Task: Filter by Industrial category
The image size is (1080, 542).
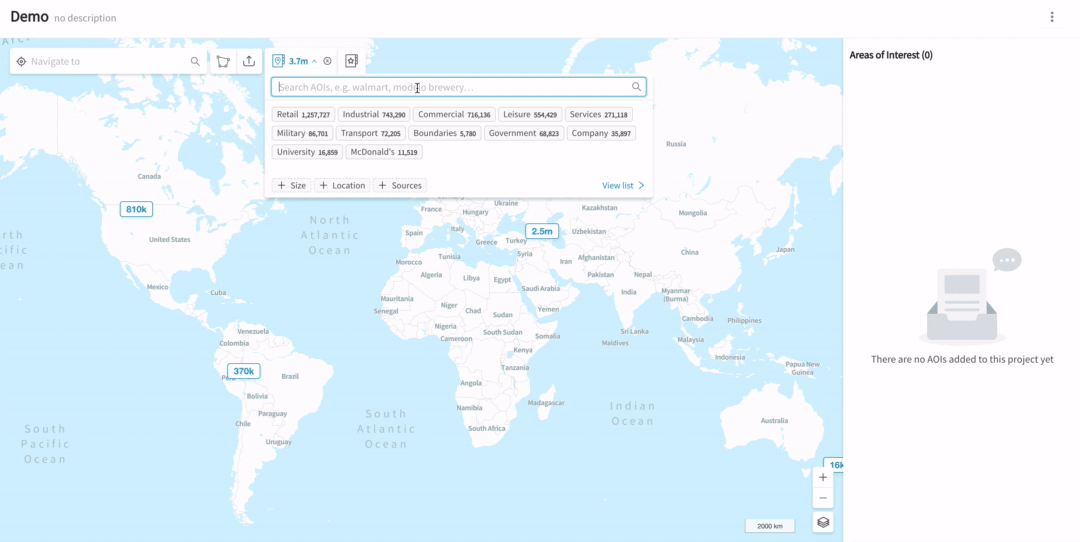Action: click(374, 114)
